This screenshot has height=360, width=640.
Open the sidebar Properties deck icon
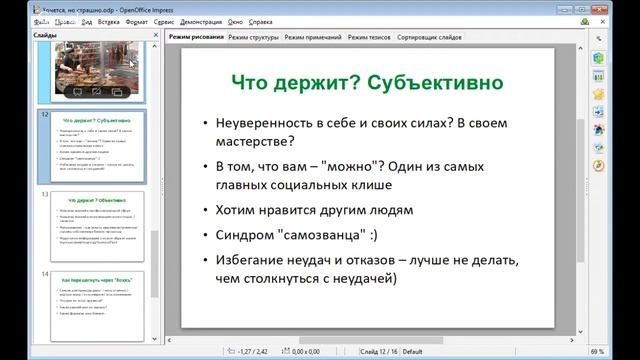(598, 58)
